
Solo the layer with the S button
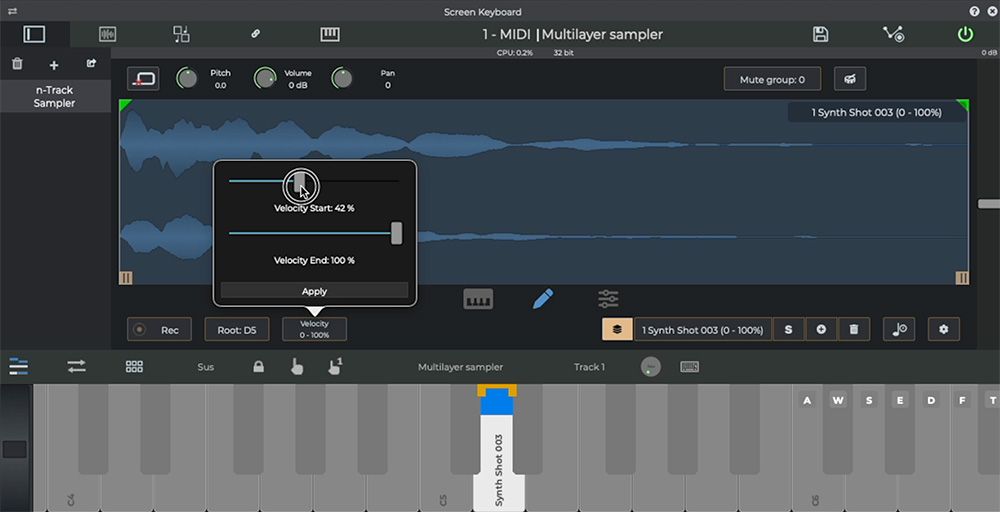(789, 330)
